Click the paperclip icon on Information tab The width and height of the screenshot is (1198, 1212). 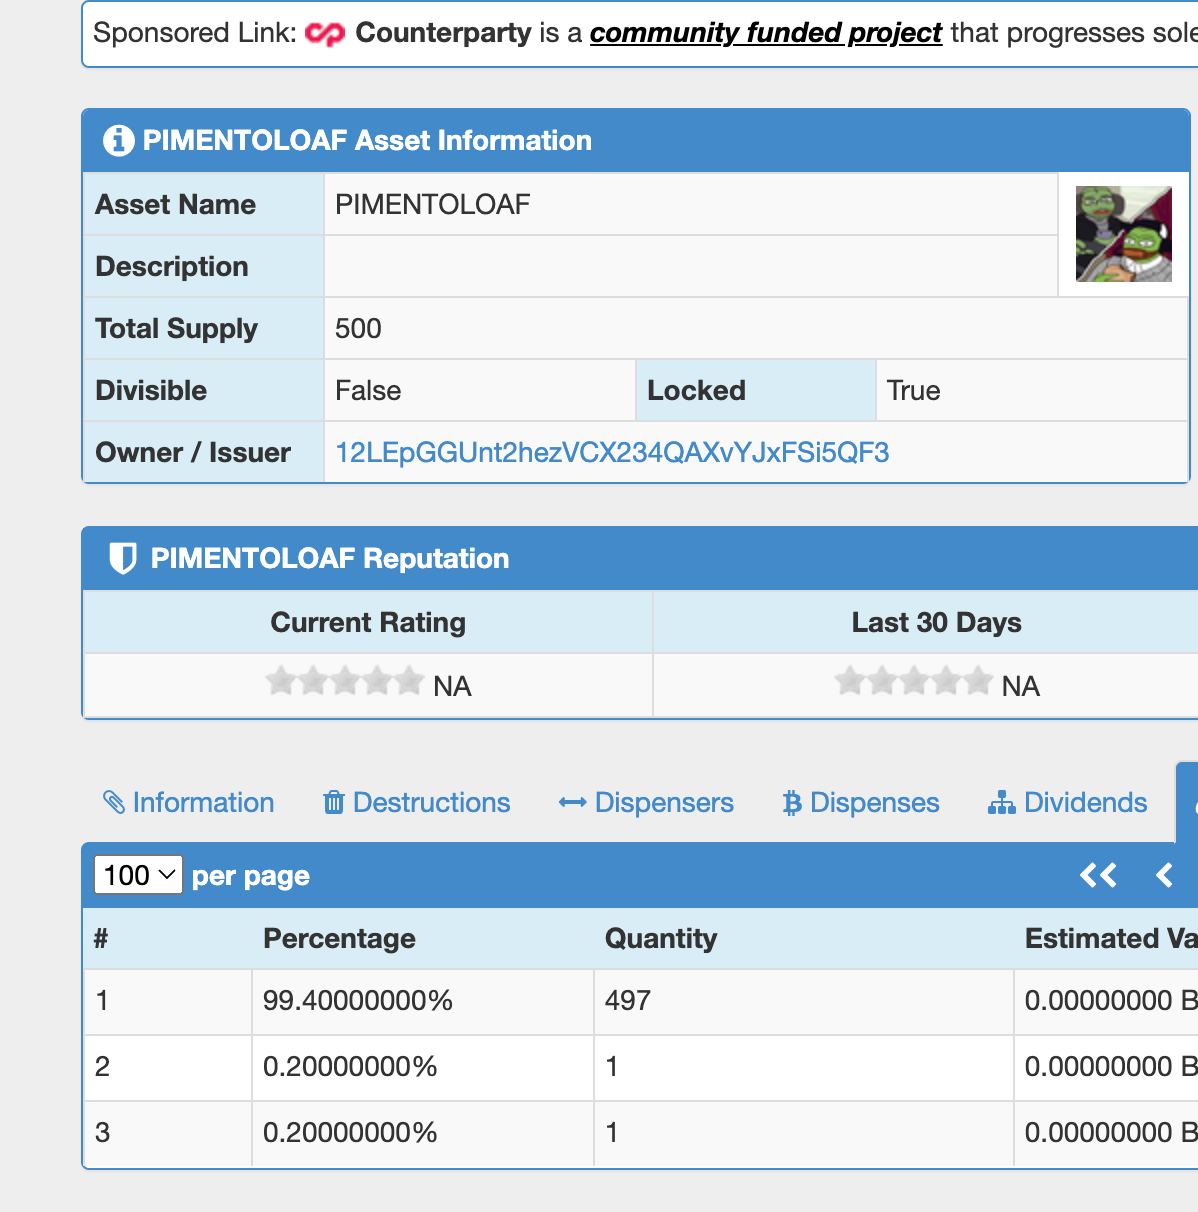click(114, 803)
